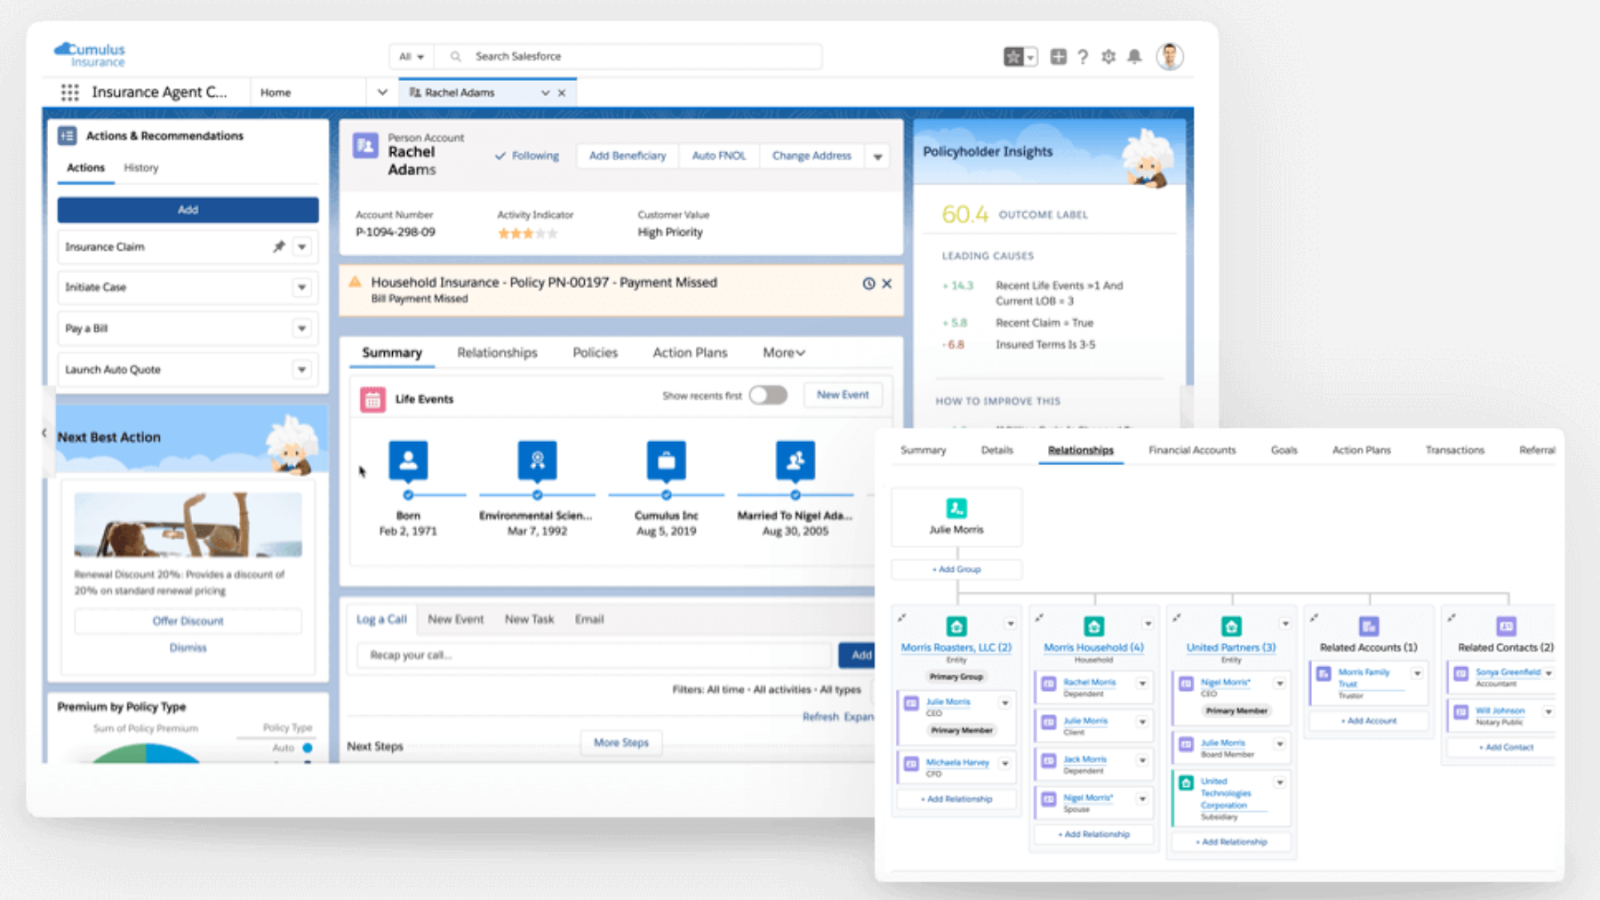Open the Financial Accounts tab
This screenshot has width=1600, height=900.
tap(1192, 451)
